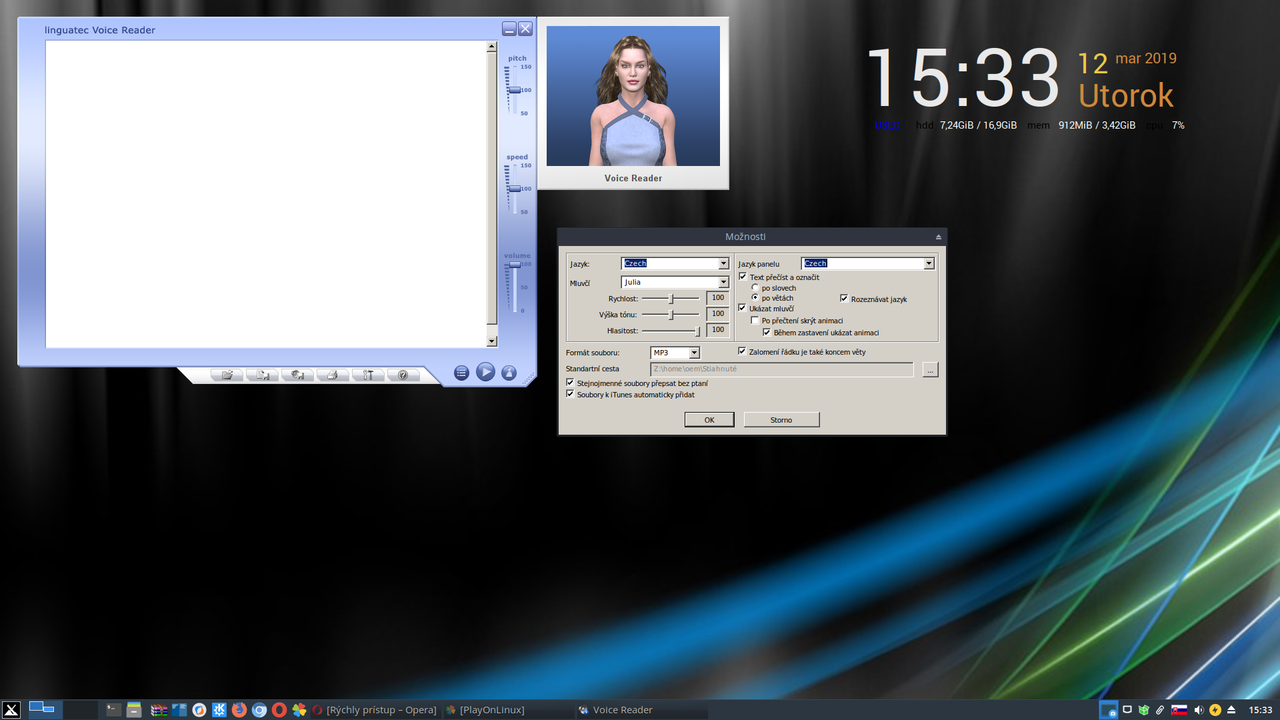The height and width of the screenshot is (720, 1280).
Task: Launch the round blue-orange taskbar icon
Action: (x=199, y=710)
